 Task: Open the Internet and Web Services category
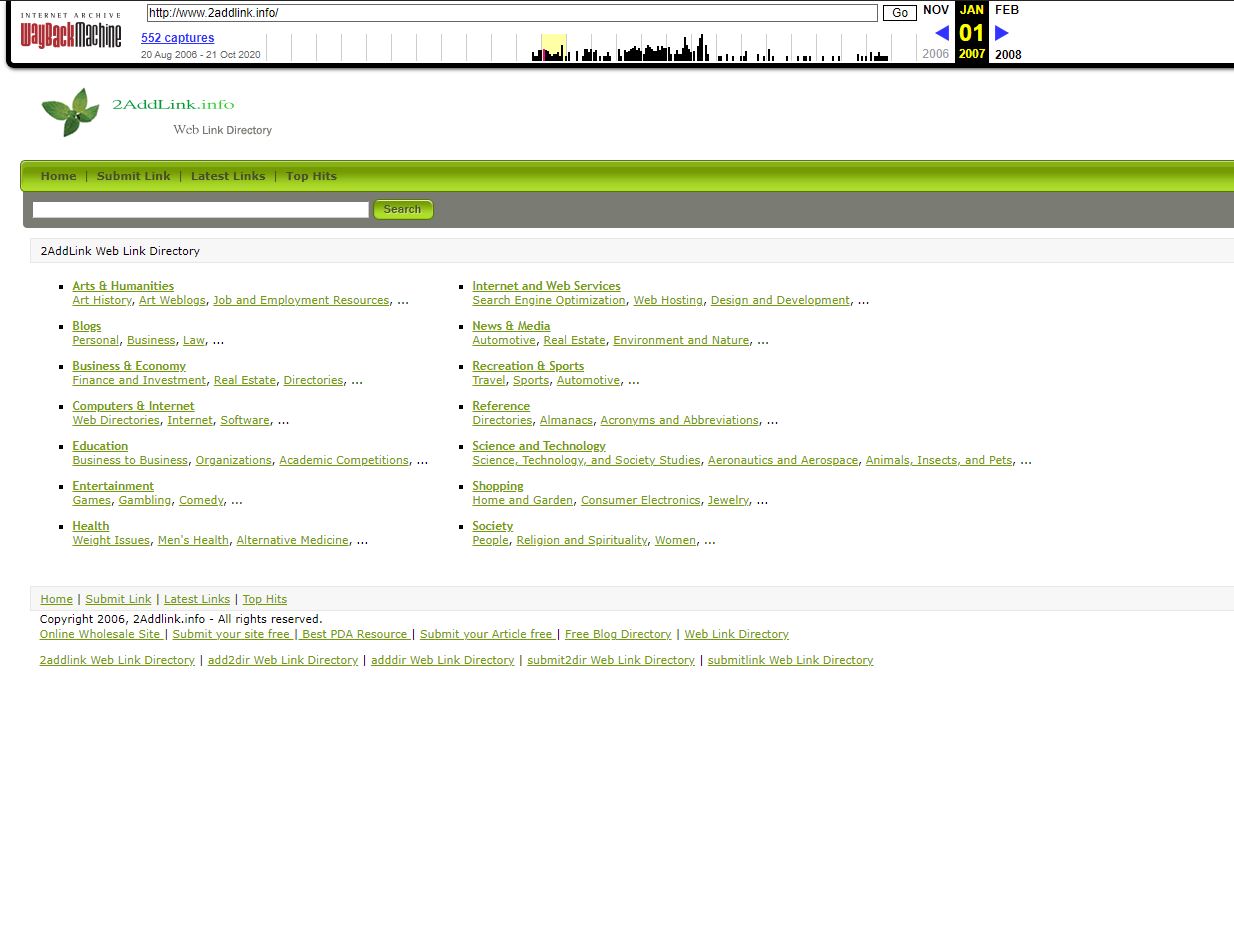[x=546, y=286]
